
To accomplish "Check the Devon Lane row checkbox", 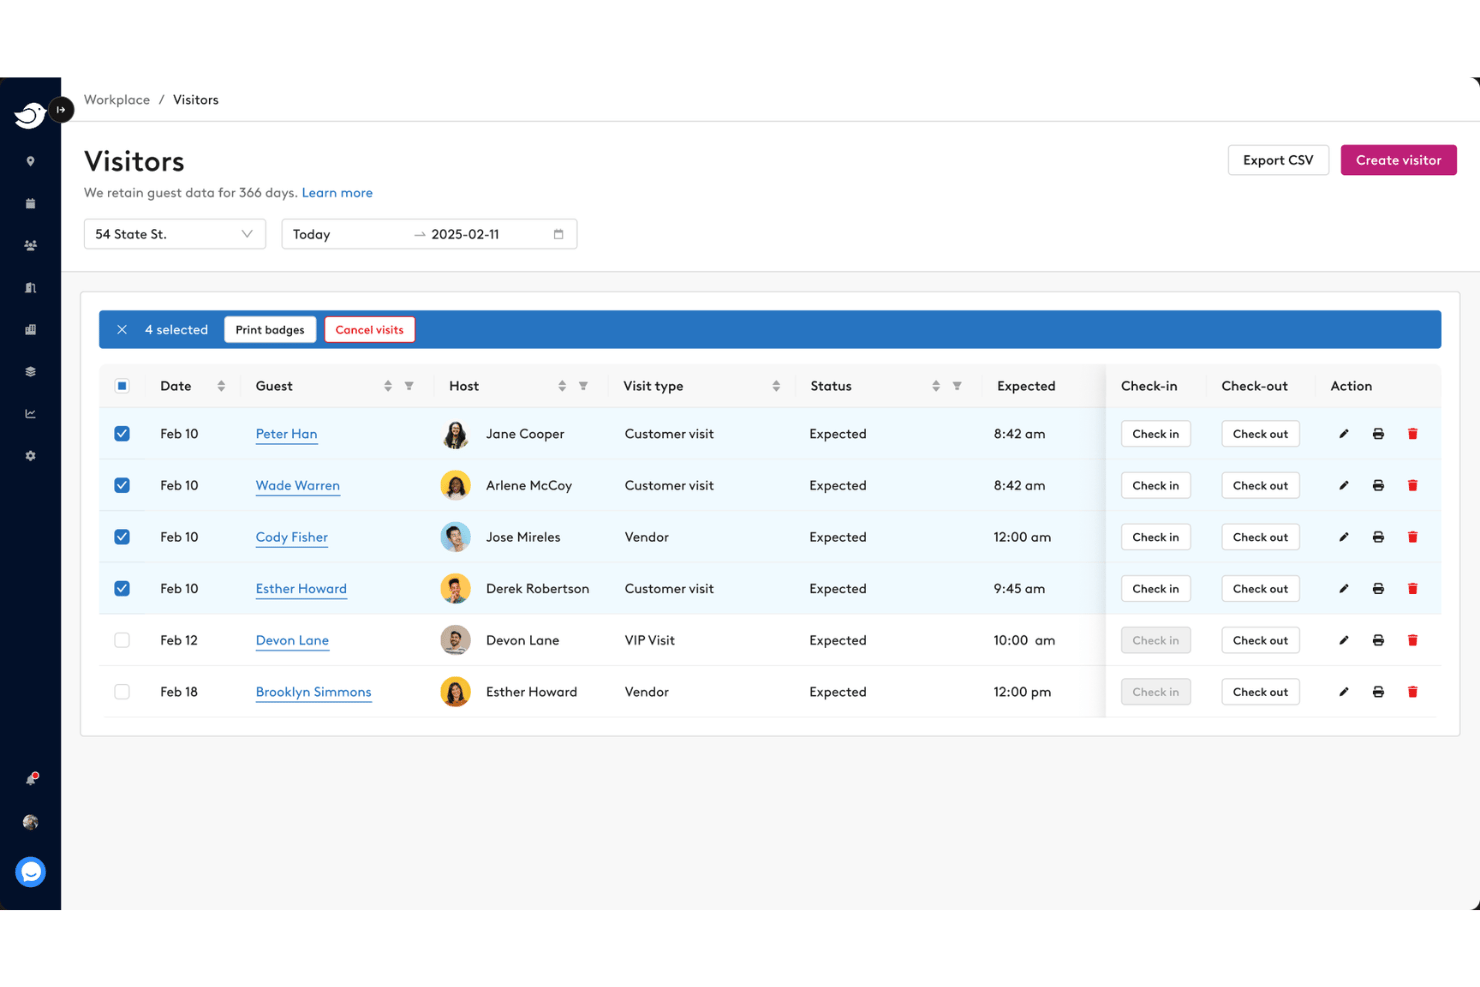I will point(122,640).
